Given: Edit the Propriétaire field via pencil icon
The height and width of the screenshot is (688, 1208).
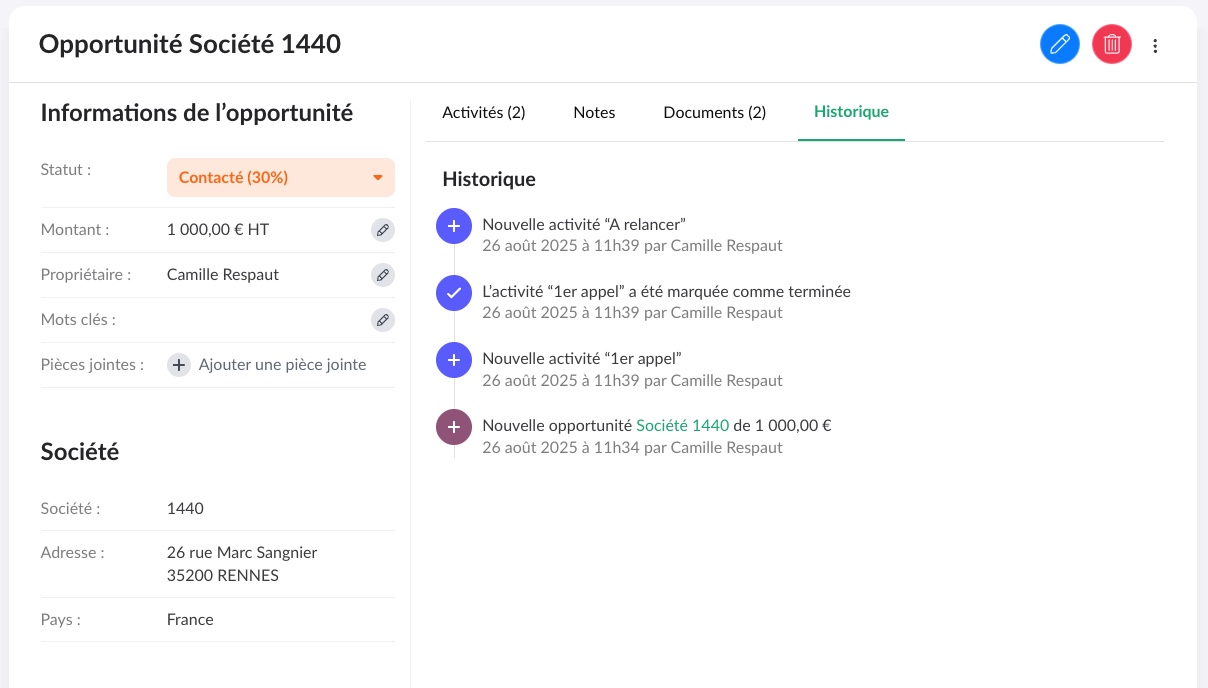Looking at the screenshot, I should pyautogui.click(x=382, y=275).
